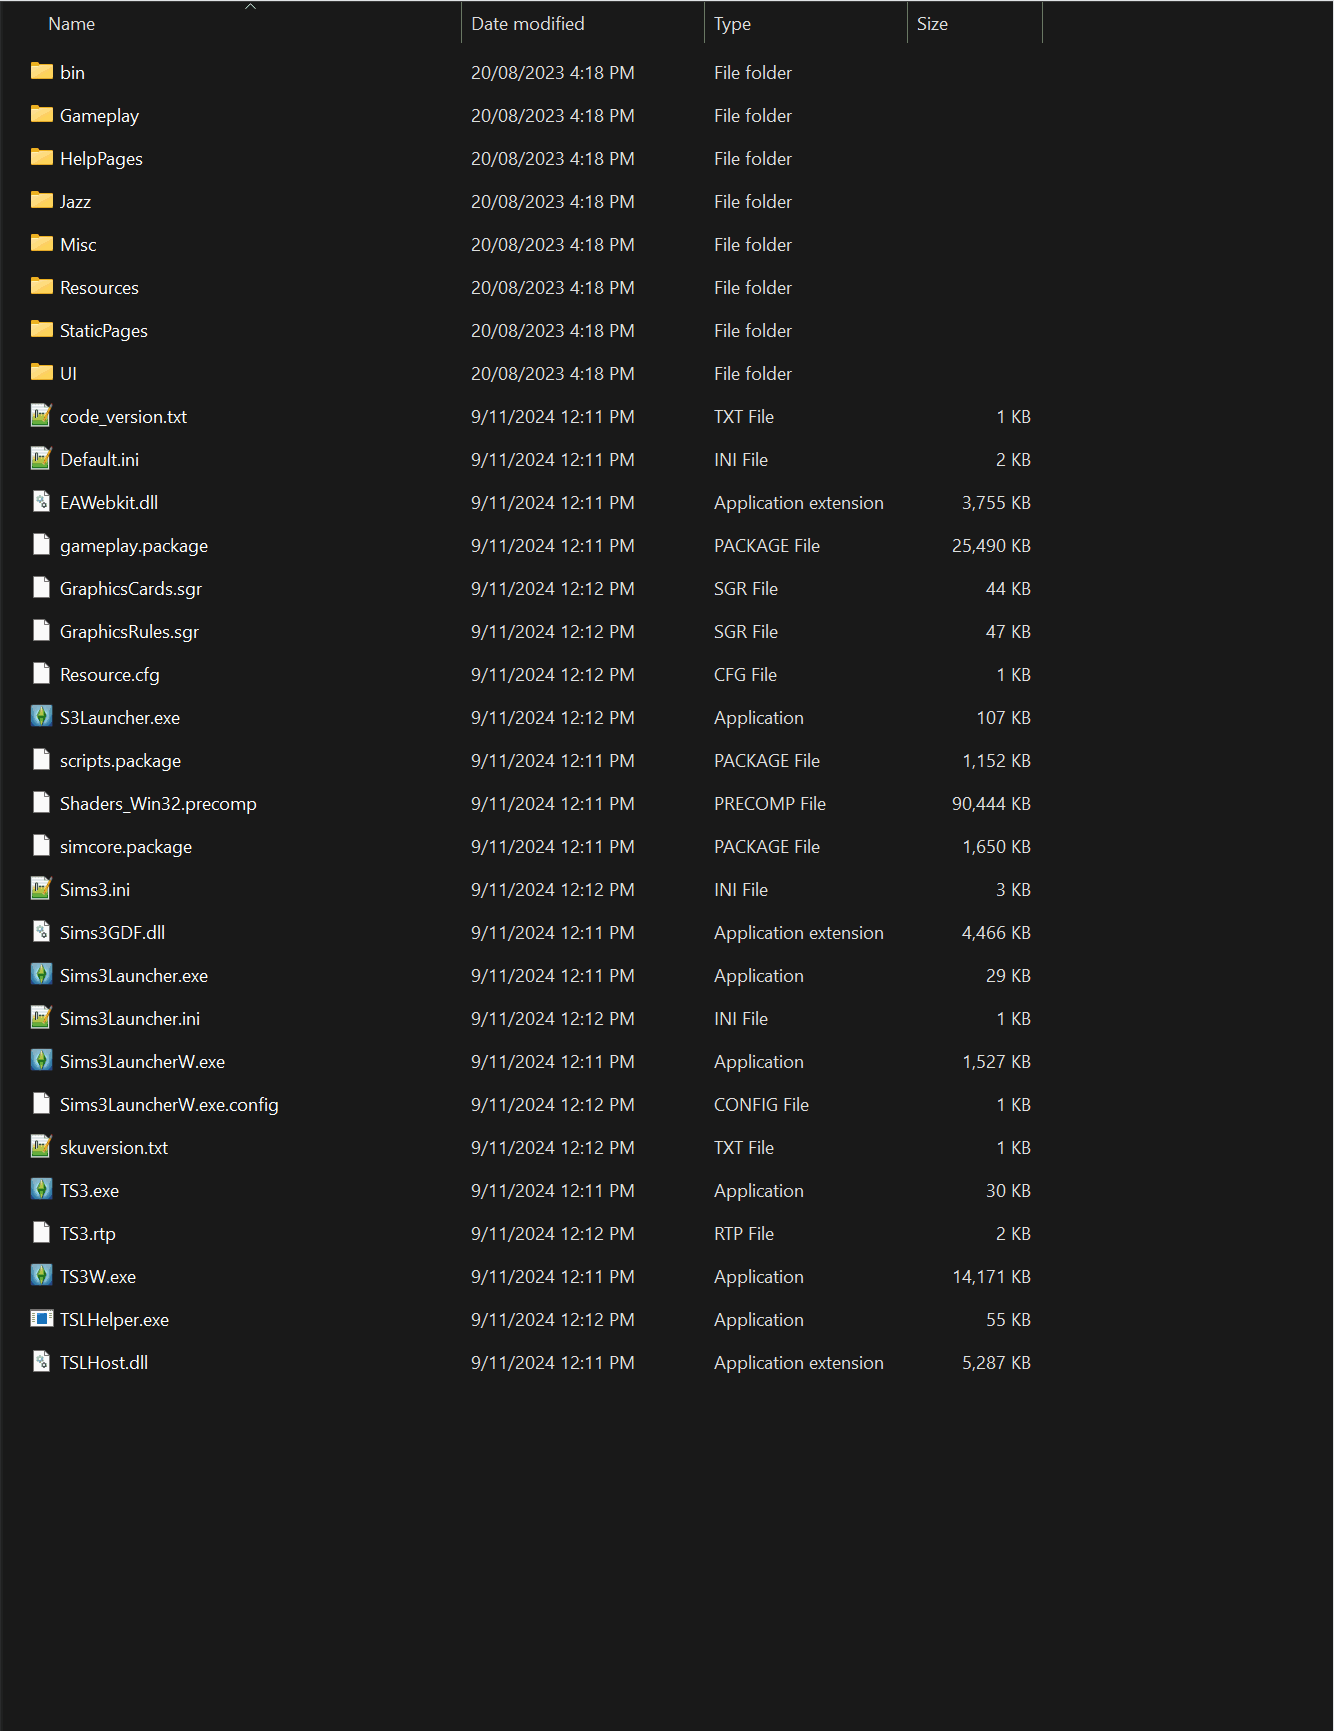The height and width of the screenshot is (1731, 1334).
Task: Select the TS3.exe plumbob icon
Action: [41, 1189]
